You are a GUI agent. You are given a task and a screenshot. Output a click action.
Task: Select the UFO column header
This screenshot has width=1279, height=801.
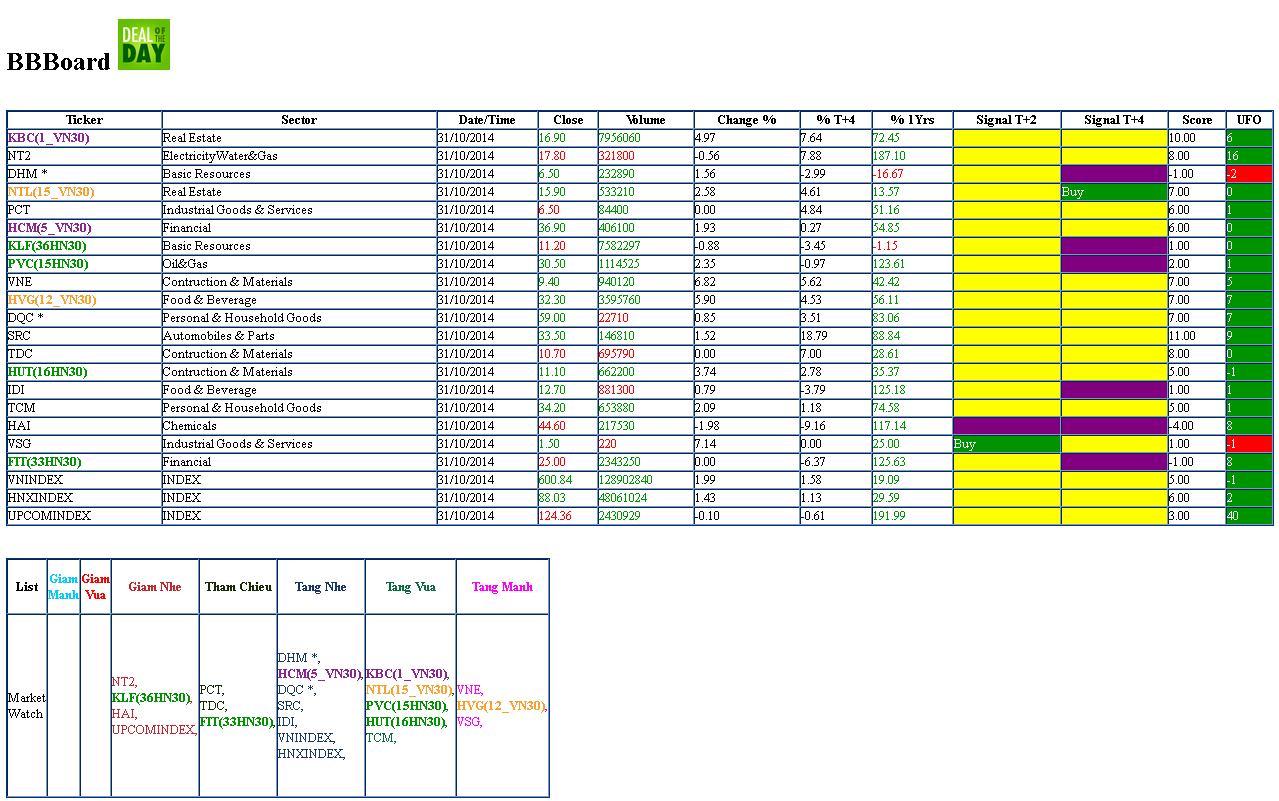click(1249, 120)
